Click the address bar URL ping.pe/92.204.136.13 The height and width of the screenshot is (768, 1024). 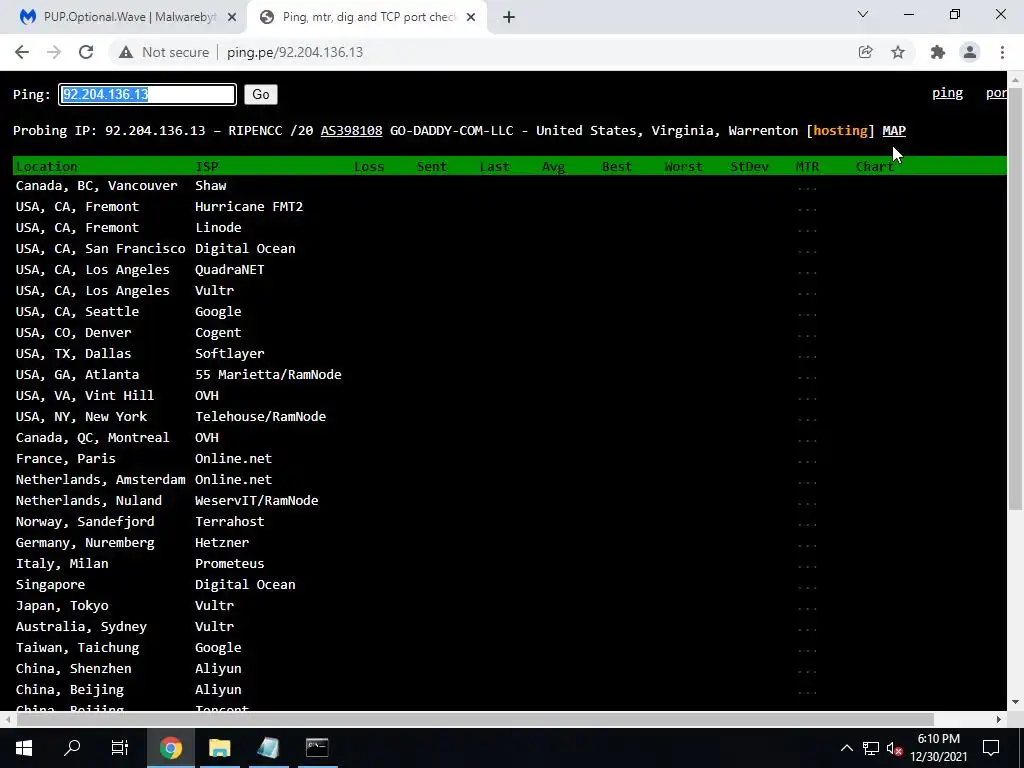pos(295,52)
